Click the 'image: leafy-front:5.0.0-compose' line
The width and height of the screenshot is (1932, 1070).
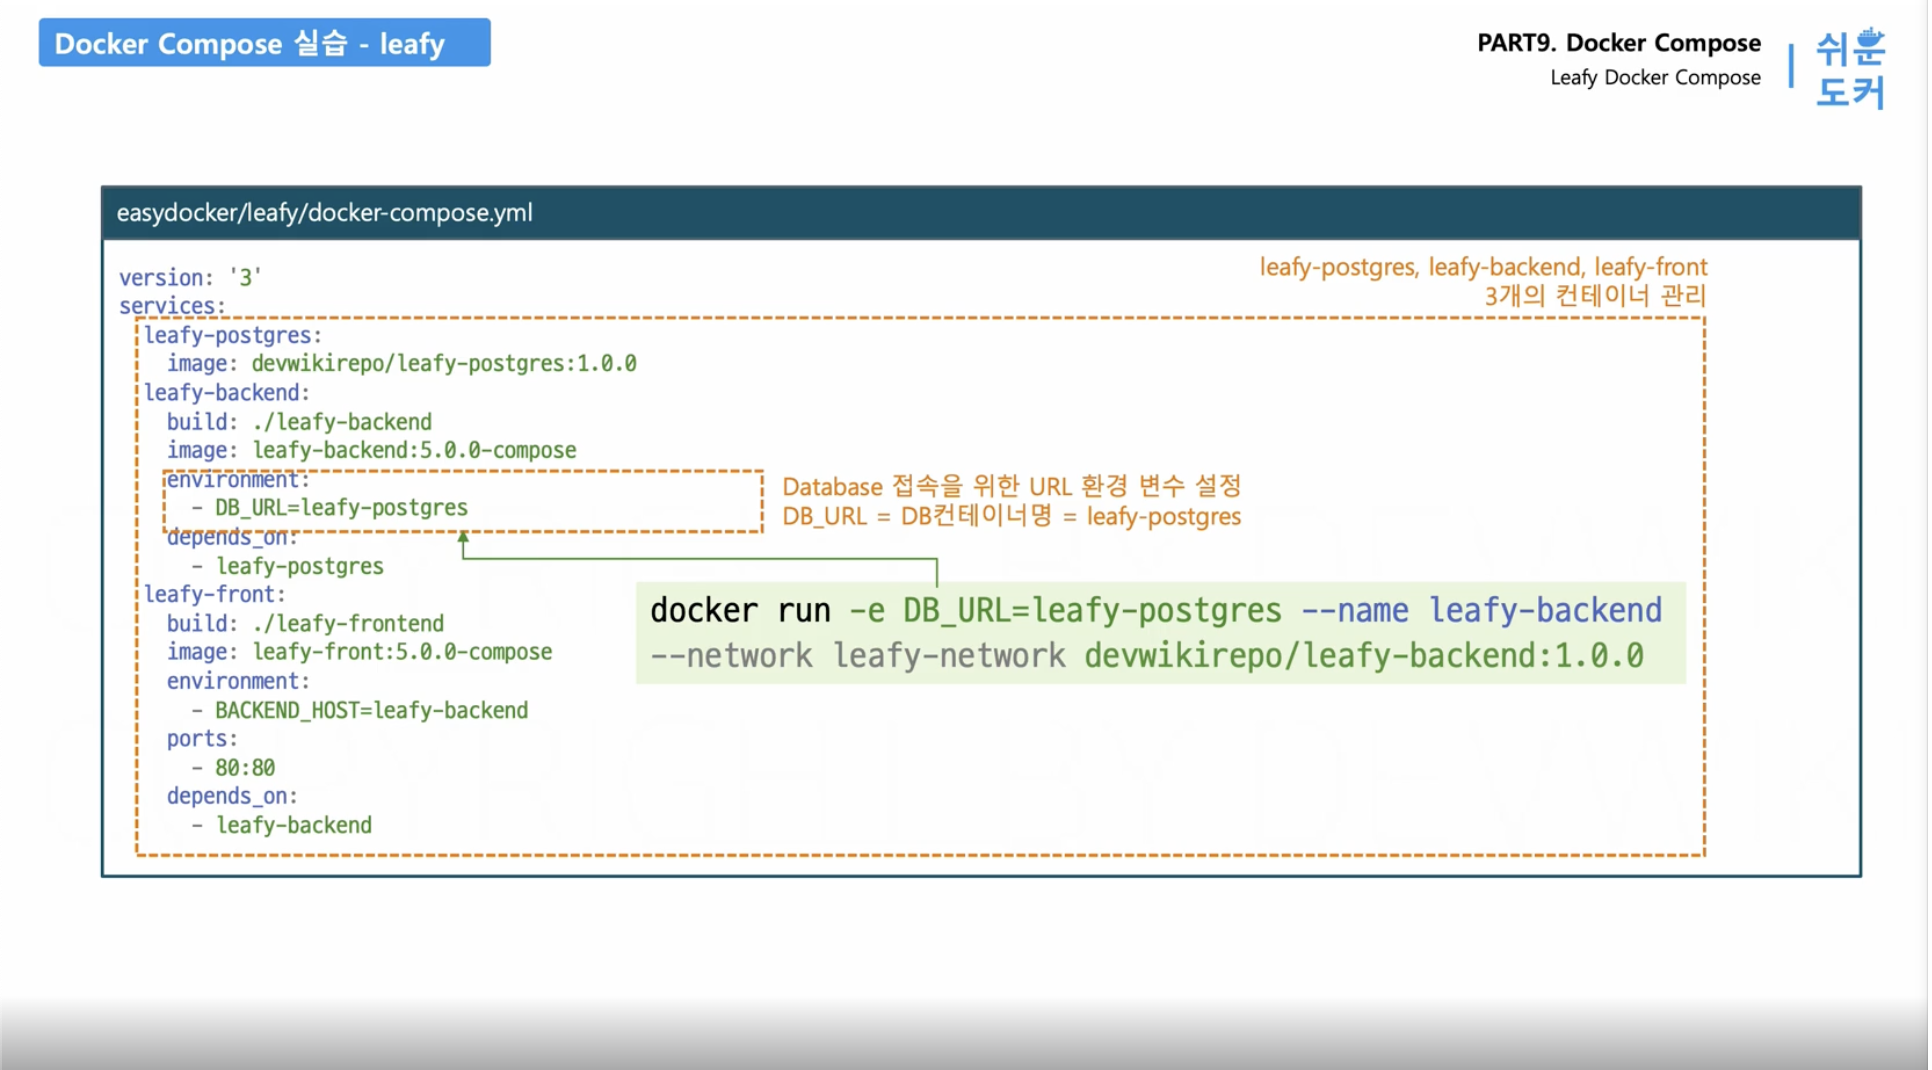tap(359, 652)
